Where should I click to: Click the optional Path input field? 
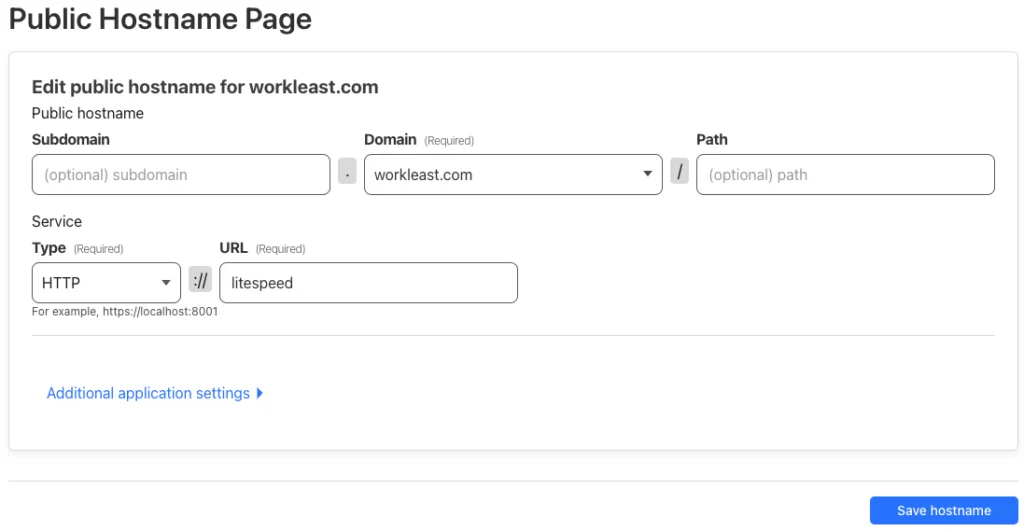845,174
